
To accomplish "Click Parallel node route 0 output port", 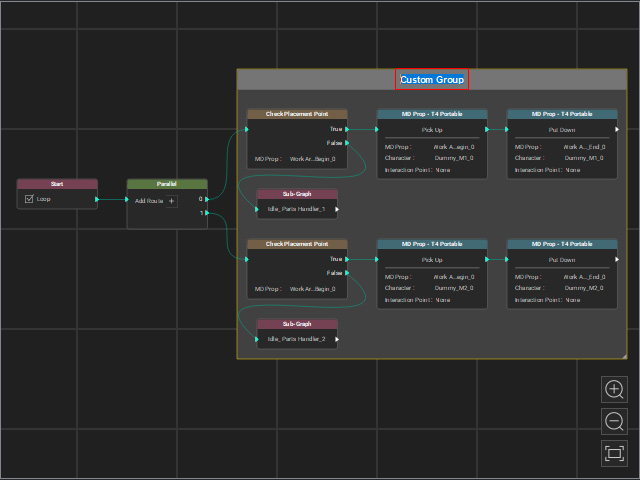I will 207,199.
